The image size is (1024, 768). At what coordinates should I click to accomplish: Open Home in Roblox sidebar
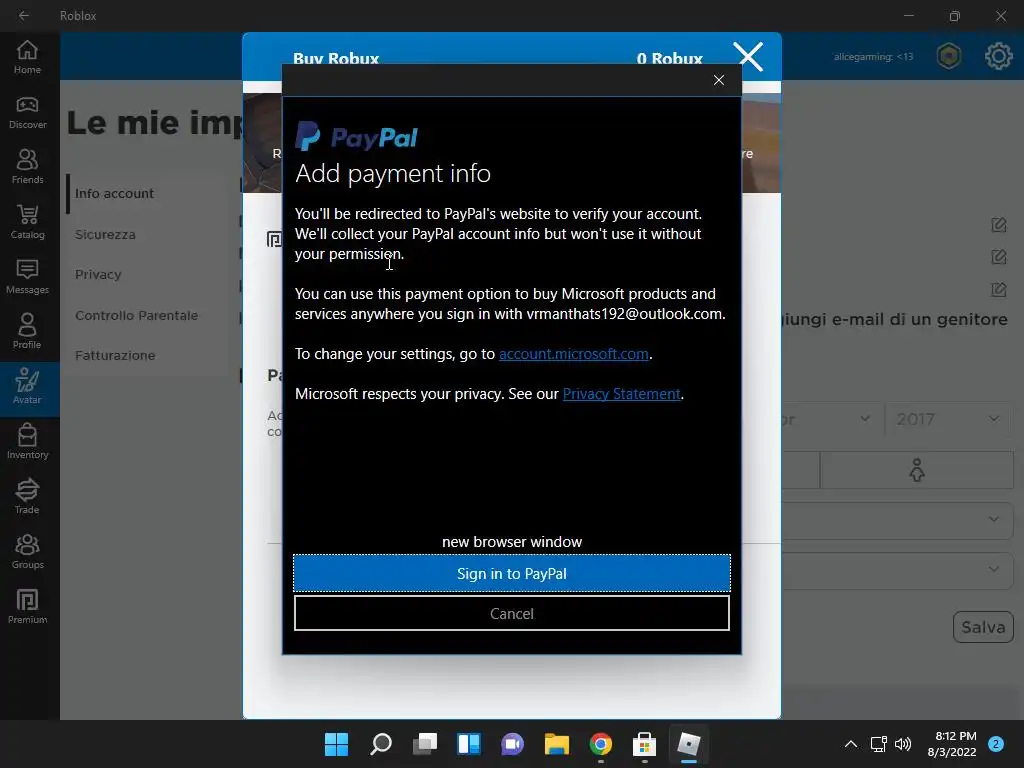(x=27, y=57)
